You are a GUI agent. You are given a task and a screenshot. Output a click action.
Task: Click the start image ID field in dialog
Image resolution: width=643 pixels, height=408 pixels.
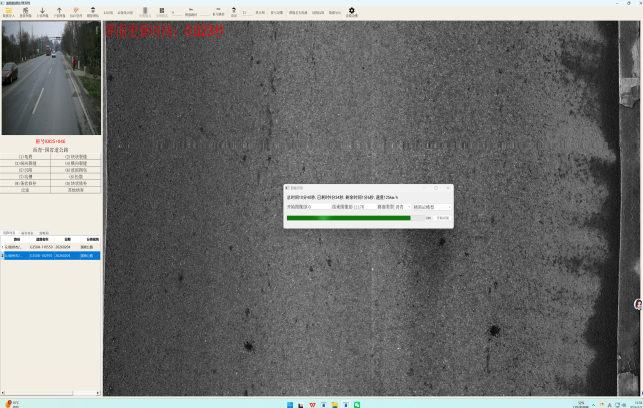tap(320, 207)
